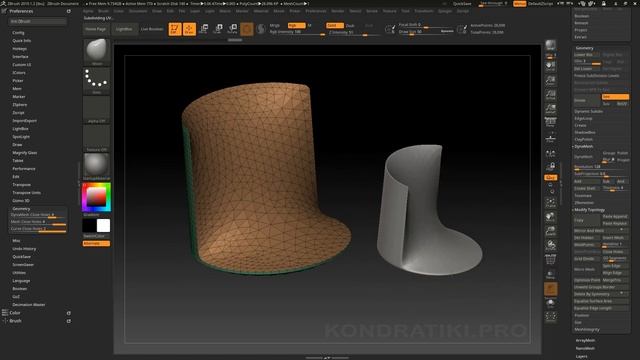
Task: Click the Zoom3D icon on right shelf
Action: coord(551,231)
